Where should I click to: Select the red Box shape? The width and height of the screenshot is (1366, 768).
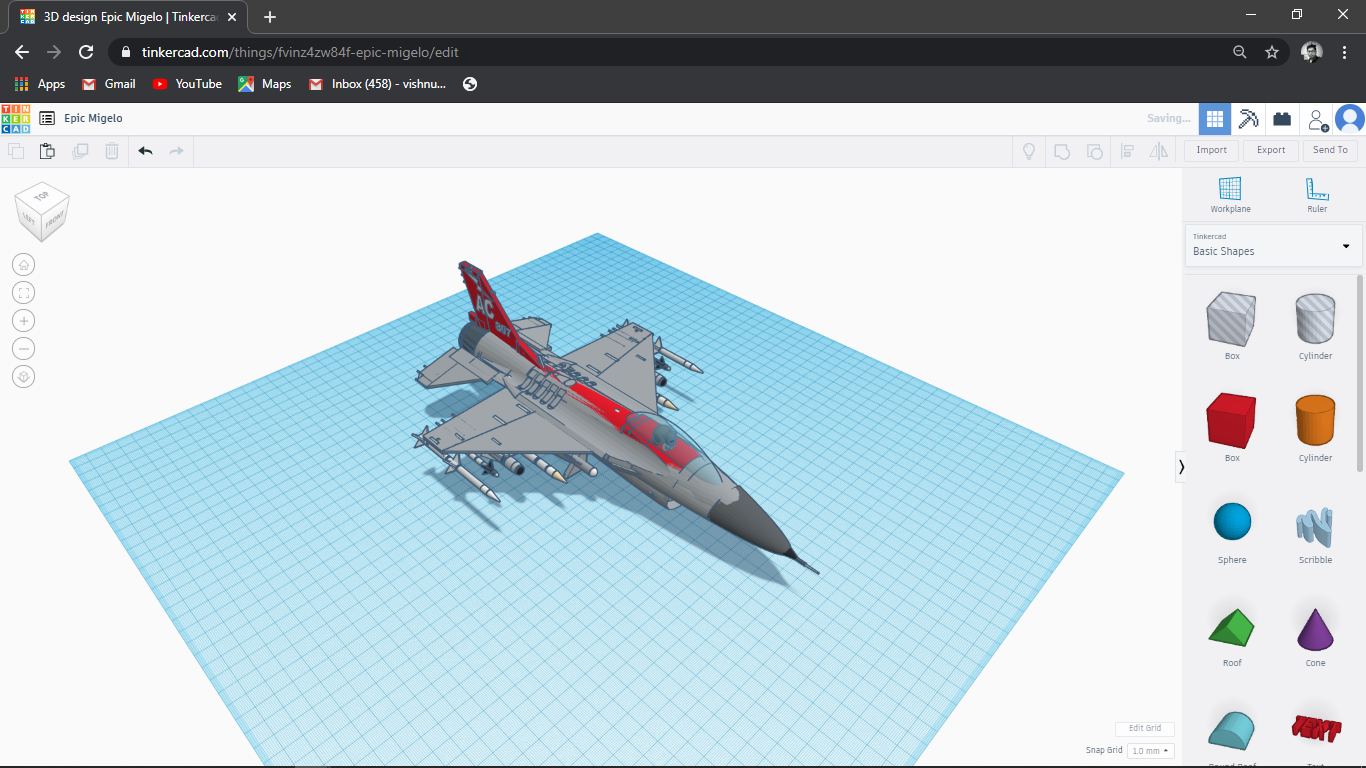point(1231,422)
